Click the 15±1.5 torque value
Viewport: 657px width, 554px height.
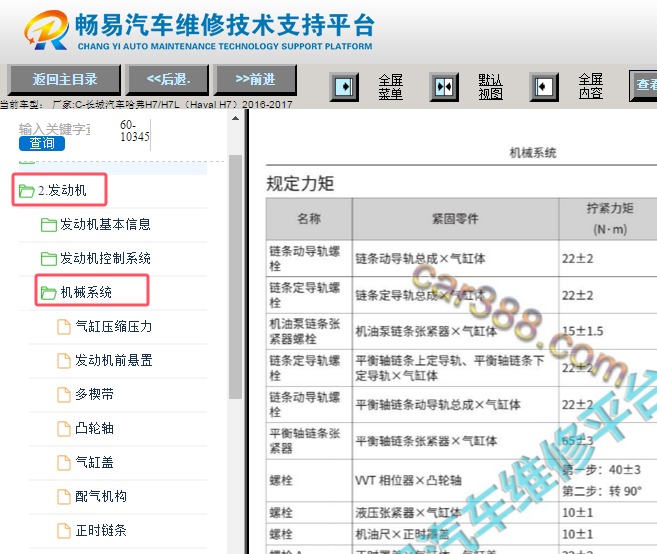tap(582, 331)
